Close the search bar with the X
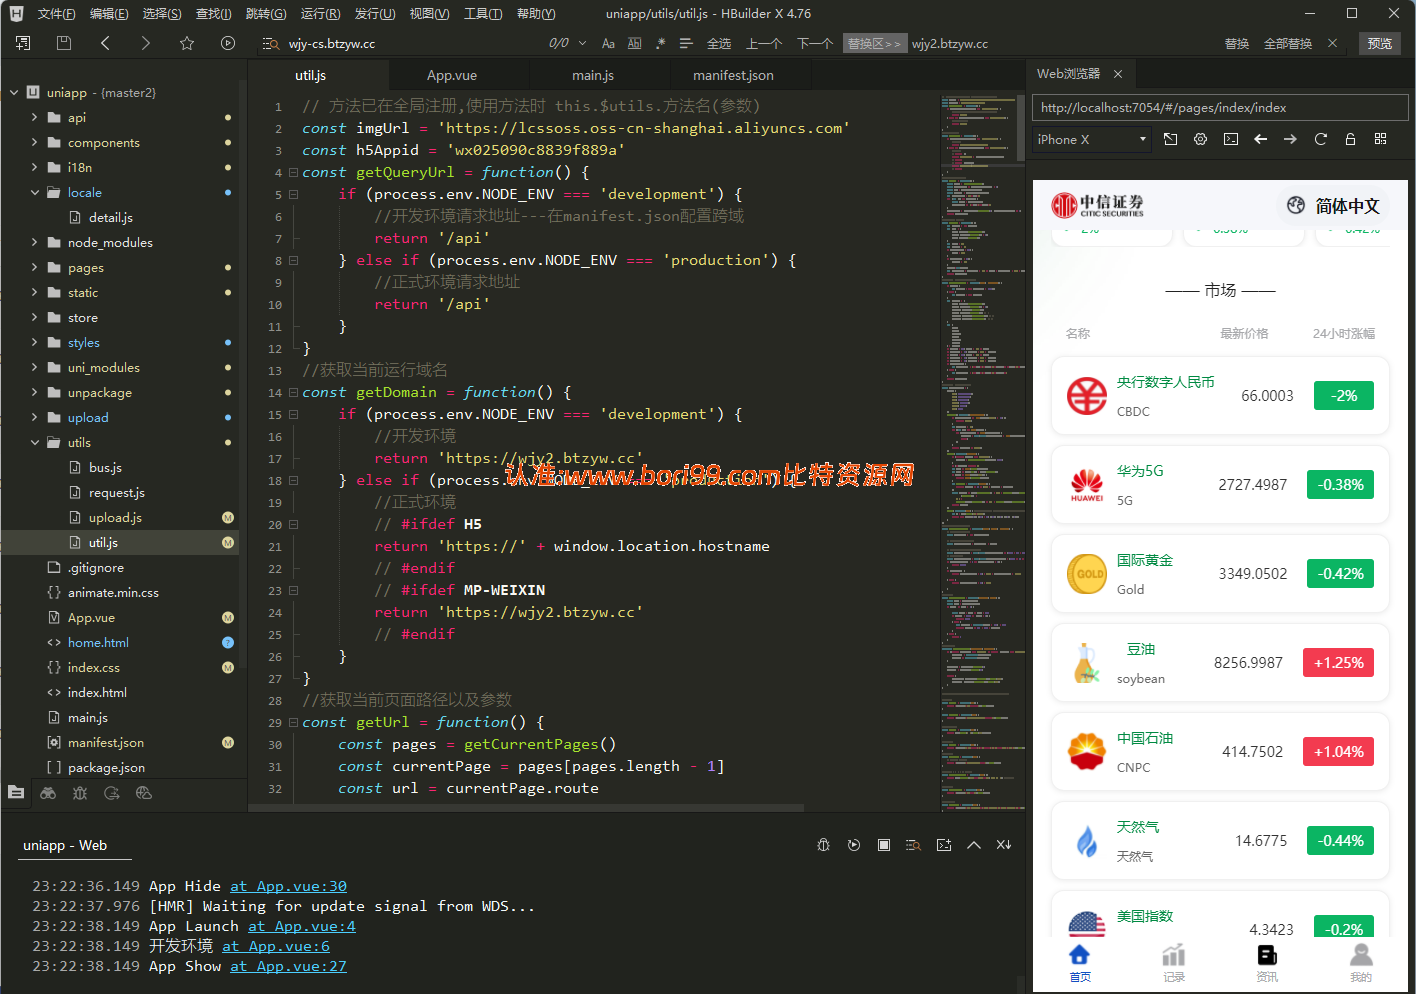The width and height of the screenshot is (1416, 994). click(x=1332, y=43)
